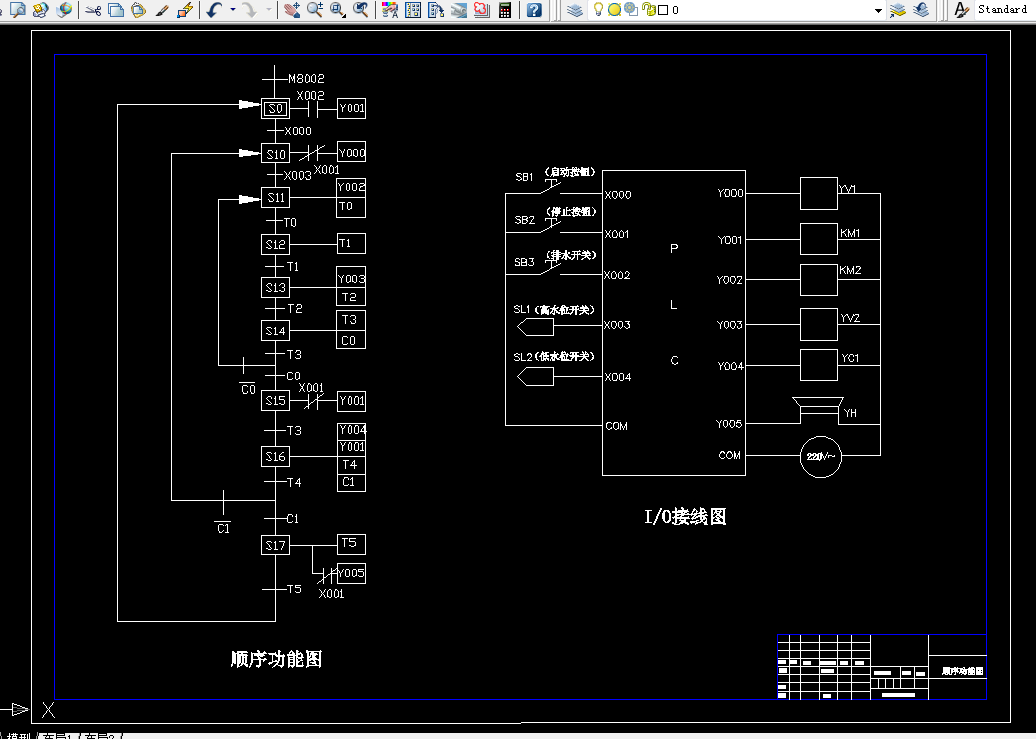Toggle layer 0 on/off lightbulb

[x=598, y=9]
